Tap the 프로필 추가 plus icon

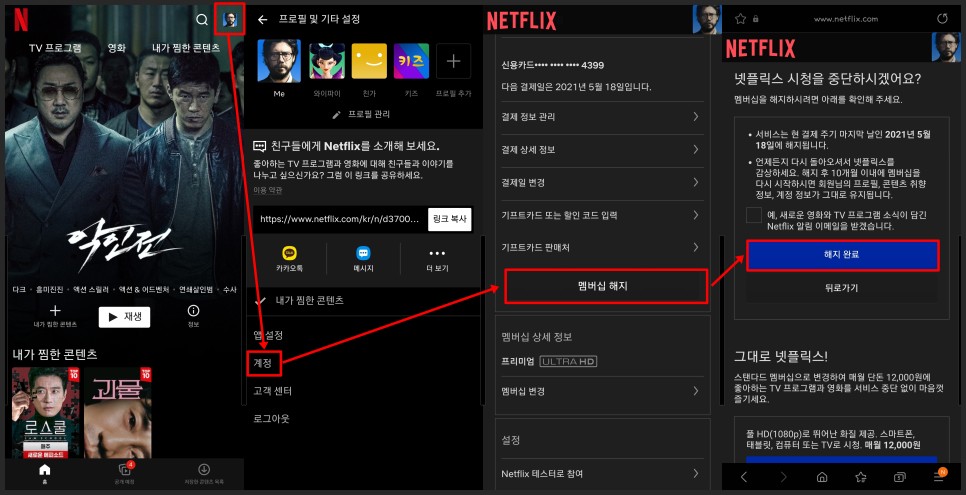[x=453, y=61]
